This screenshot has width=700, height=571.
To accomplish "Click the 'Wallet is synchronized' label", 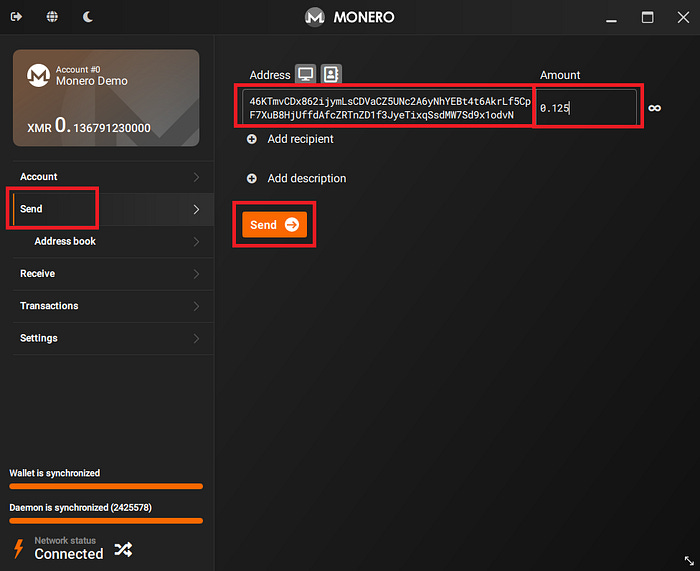I will [55, 473].
